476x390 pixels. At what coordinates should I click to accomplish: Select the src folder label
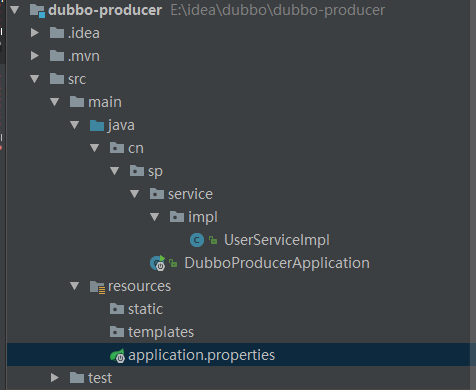click(x=77, y=79)
